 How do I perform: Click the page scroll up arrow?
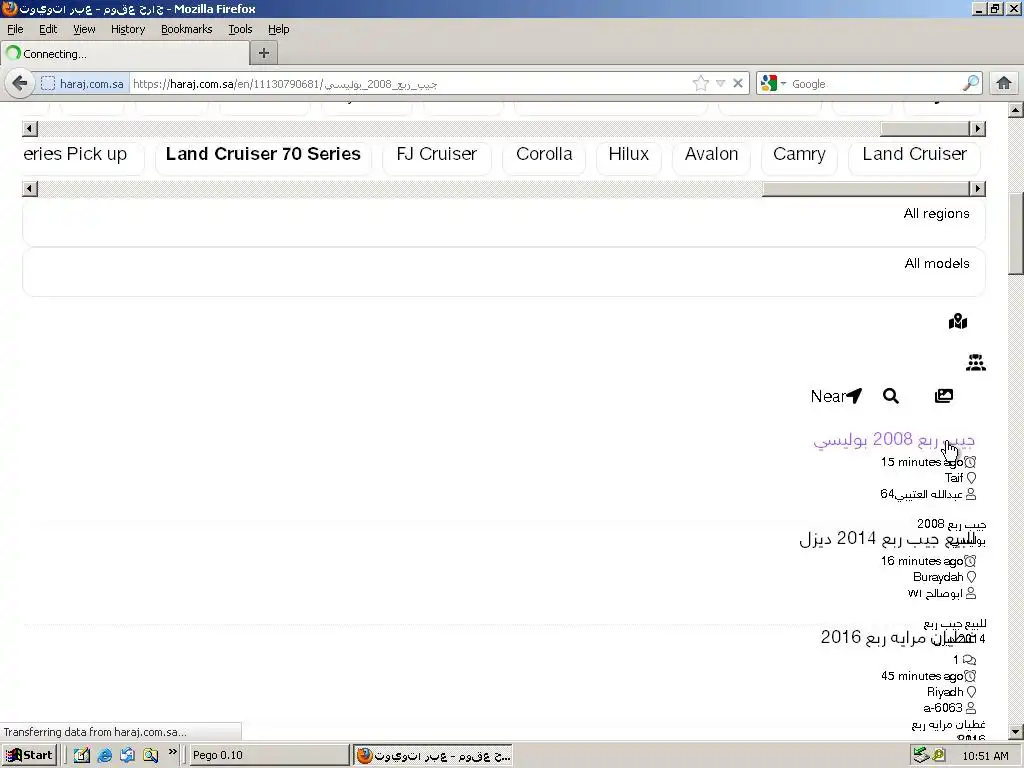[1016, 110]
